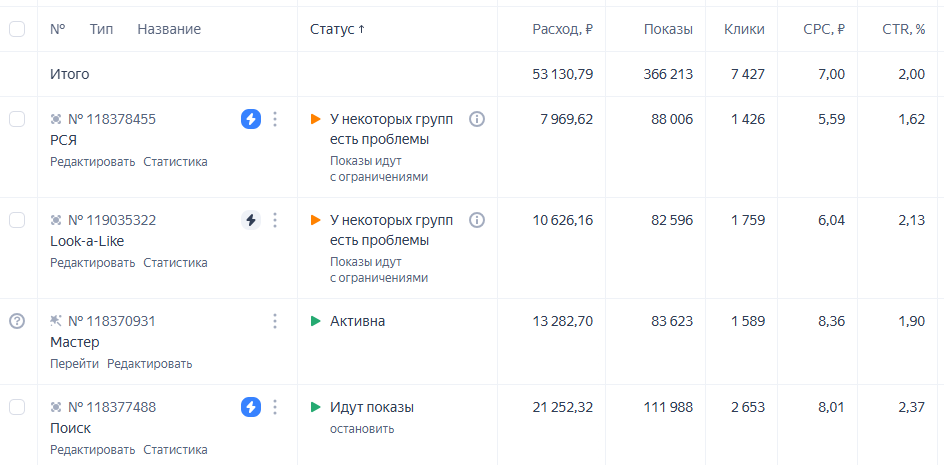Sort table by Расход column header
Viewport: 944px width, 465px height.
pos(562,29)
